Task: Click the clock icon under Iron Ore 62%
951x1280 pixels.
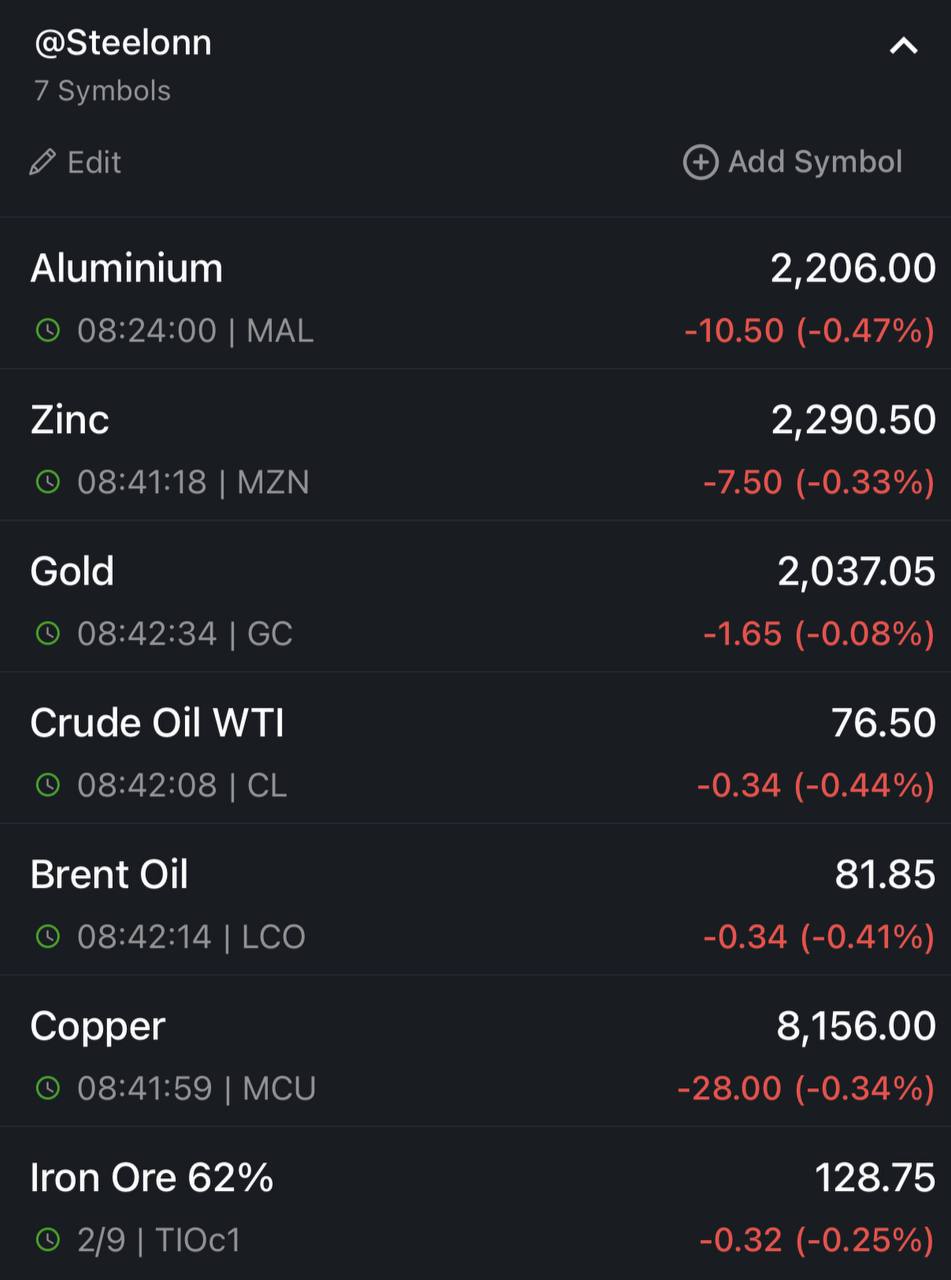Action: point(48,1240)
